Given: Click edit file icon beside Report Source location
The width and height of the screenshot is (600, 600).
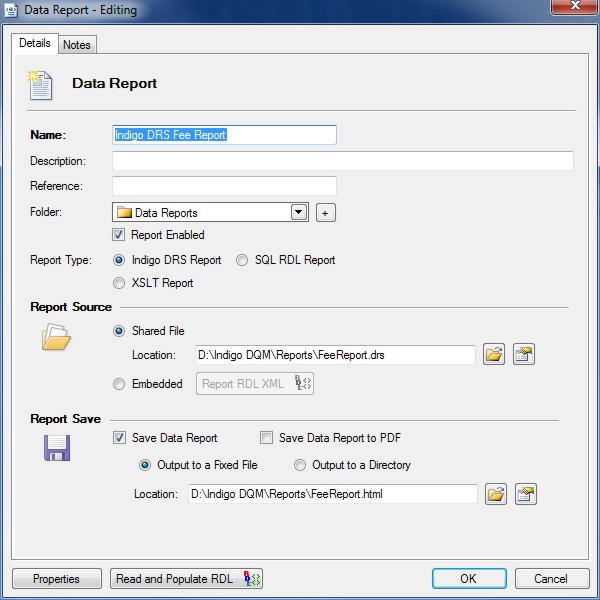Looking at the screenshot, I should tap(524, 355).
